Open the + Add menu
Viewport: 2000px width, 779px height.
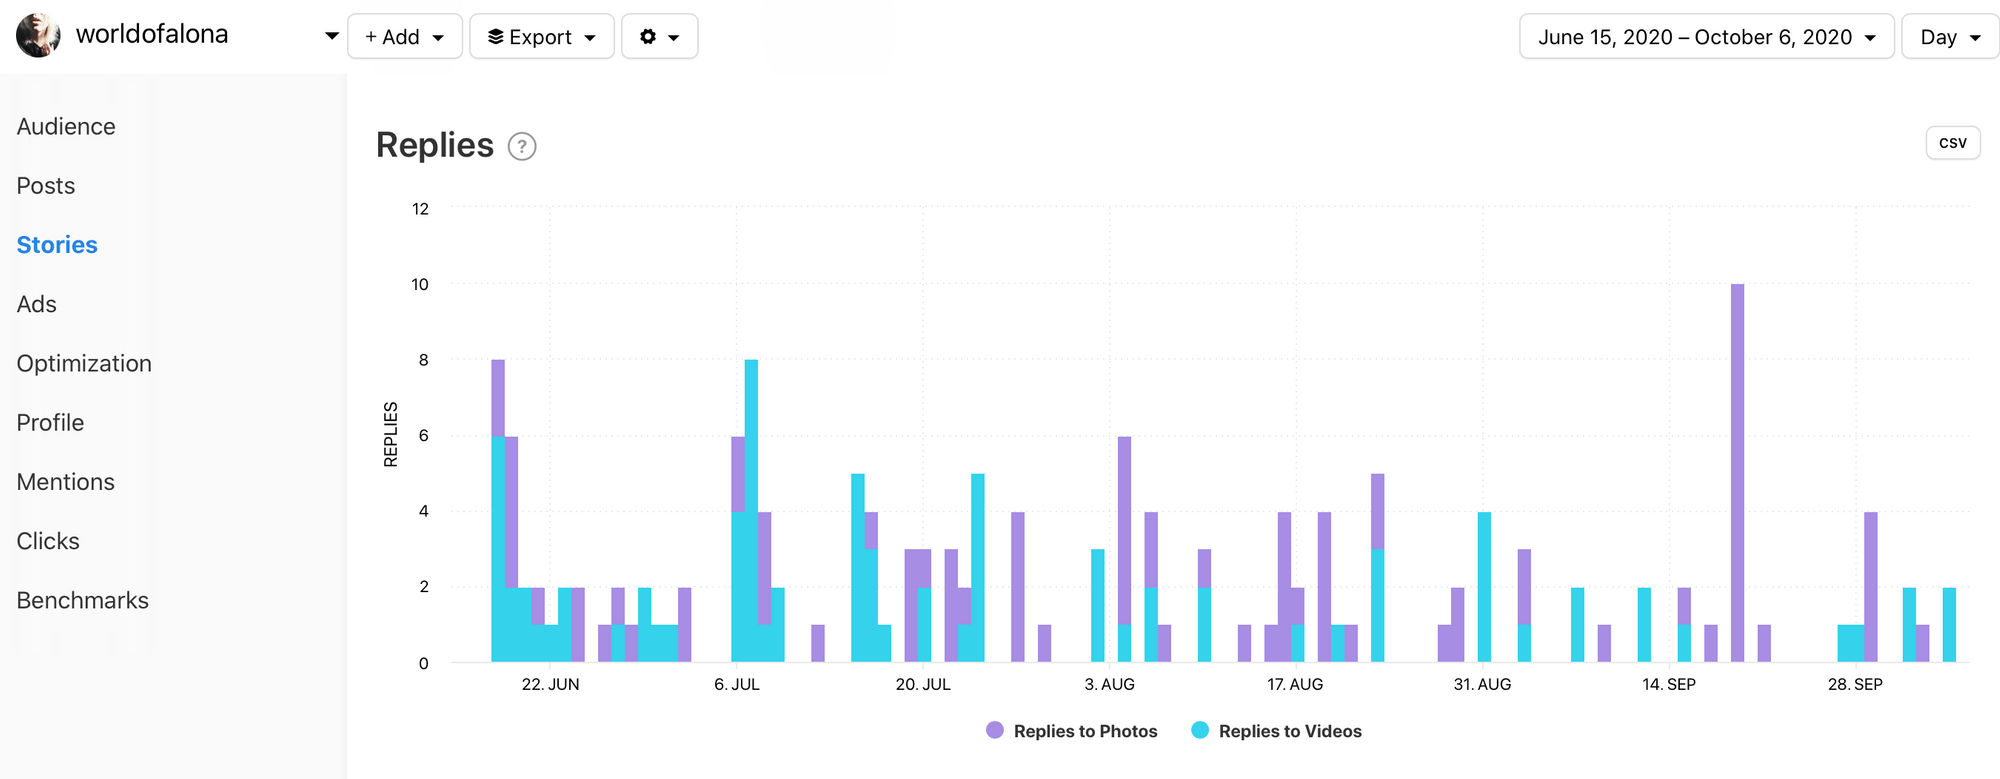point(404,37)
